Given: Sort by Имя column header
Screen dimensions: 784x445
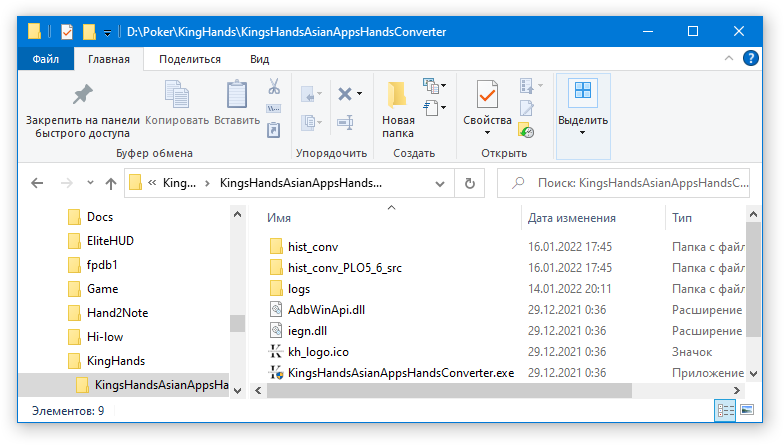Looking at the screenshot, I should [x=278, y=218].
